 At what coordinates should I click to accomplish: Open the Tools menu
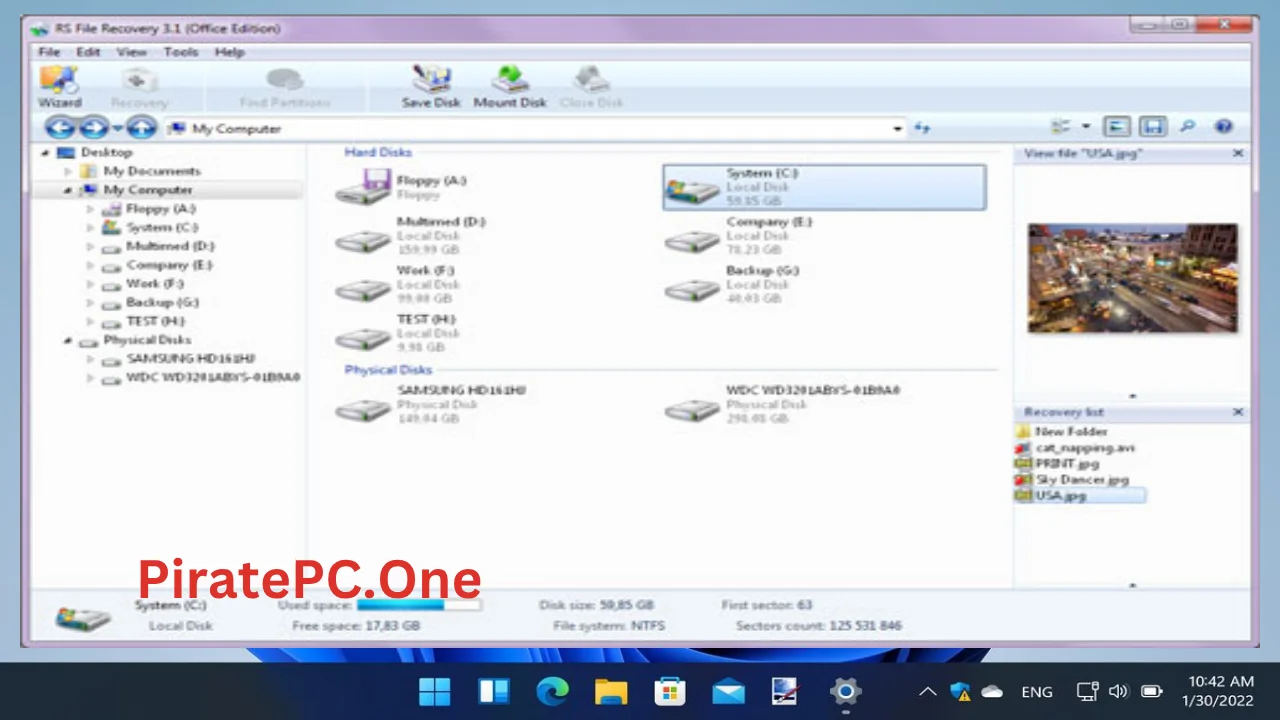[x=181, y=52]
